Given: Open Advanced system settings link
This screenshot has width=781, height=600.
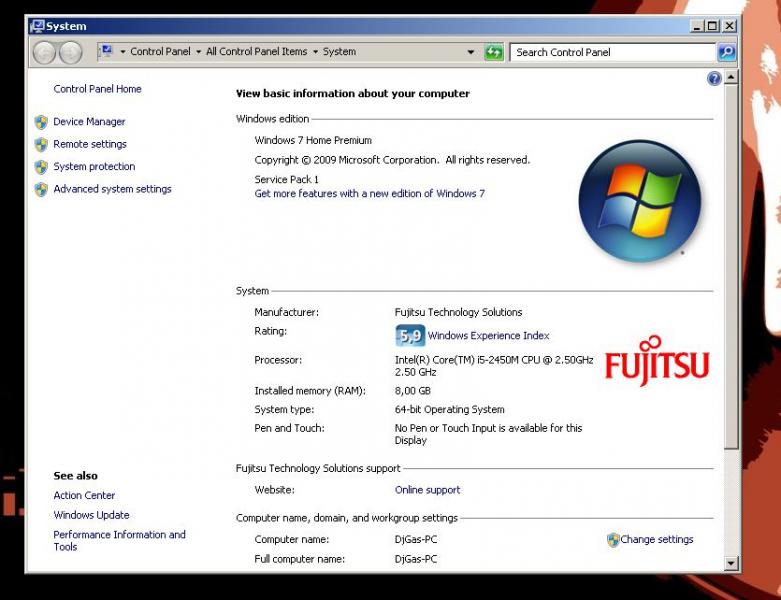Looking at the screenshot, I should click(113, 189).
